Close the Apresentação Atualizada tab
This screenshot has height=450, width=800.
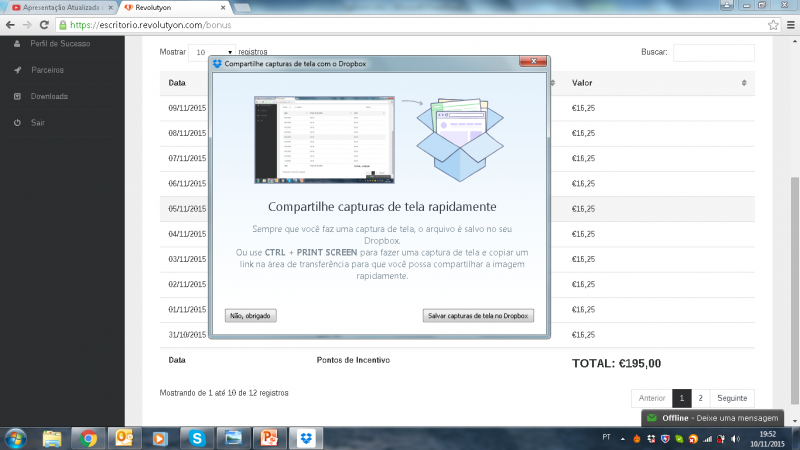pos(110,8)
